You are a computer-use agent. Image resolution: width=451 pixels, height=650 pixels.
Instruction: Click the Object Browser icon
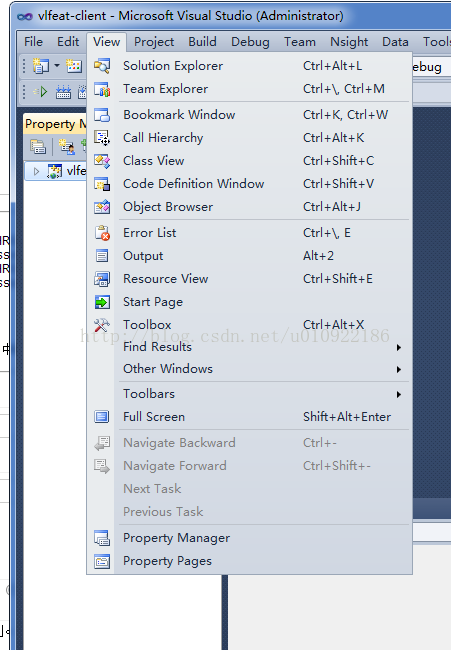click(x=102, y=207)
